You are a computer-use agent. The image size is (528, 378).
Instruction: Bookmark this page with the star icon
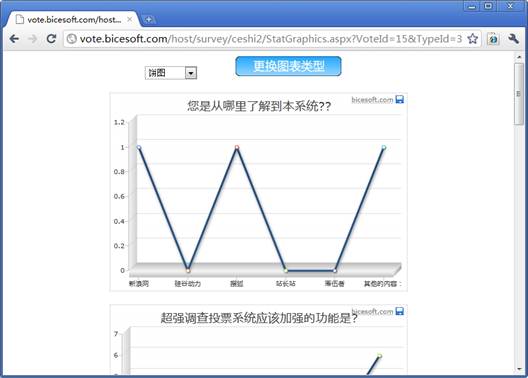[472, 39]
